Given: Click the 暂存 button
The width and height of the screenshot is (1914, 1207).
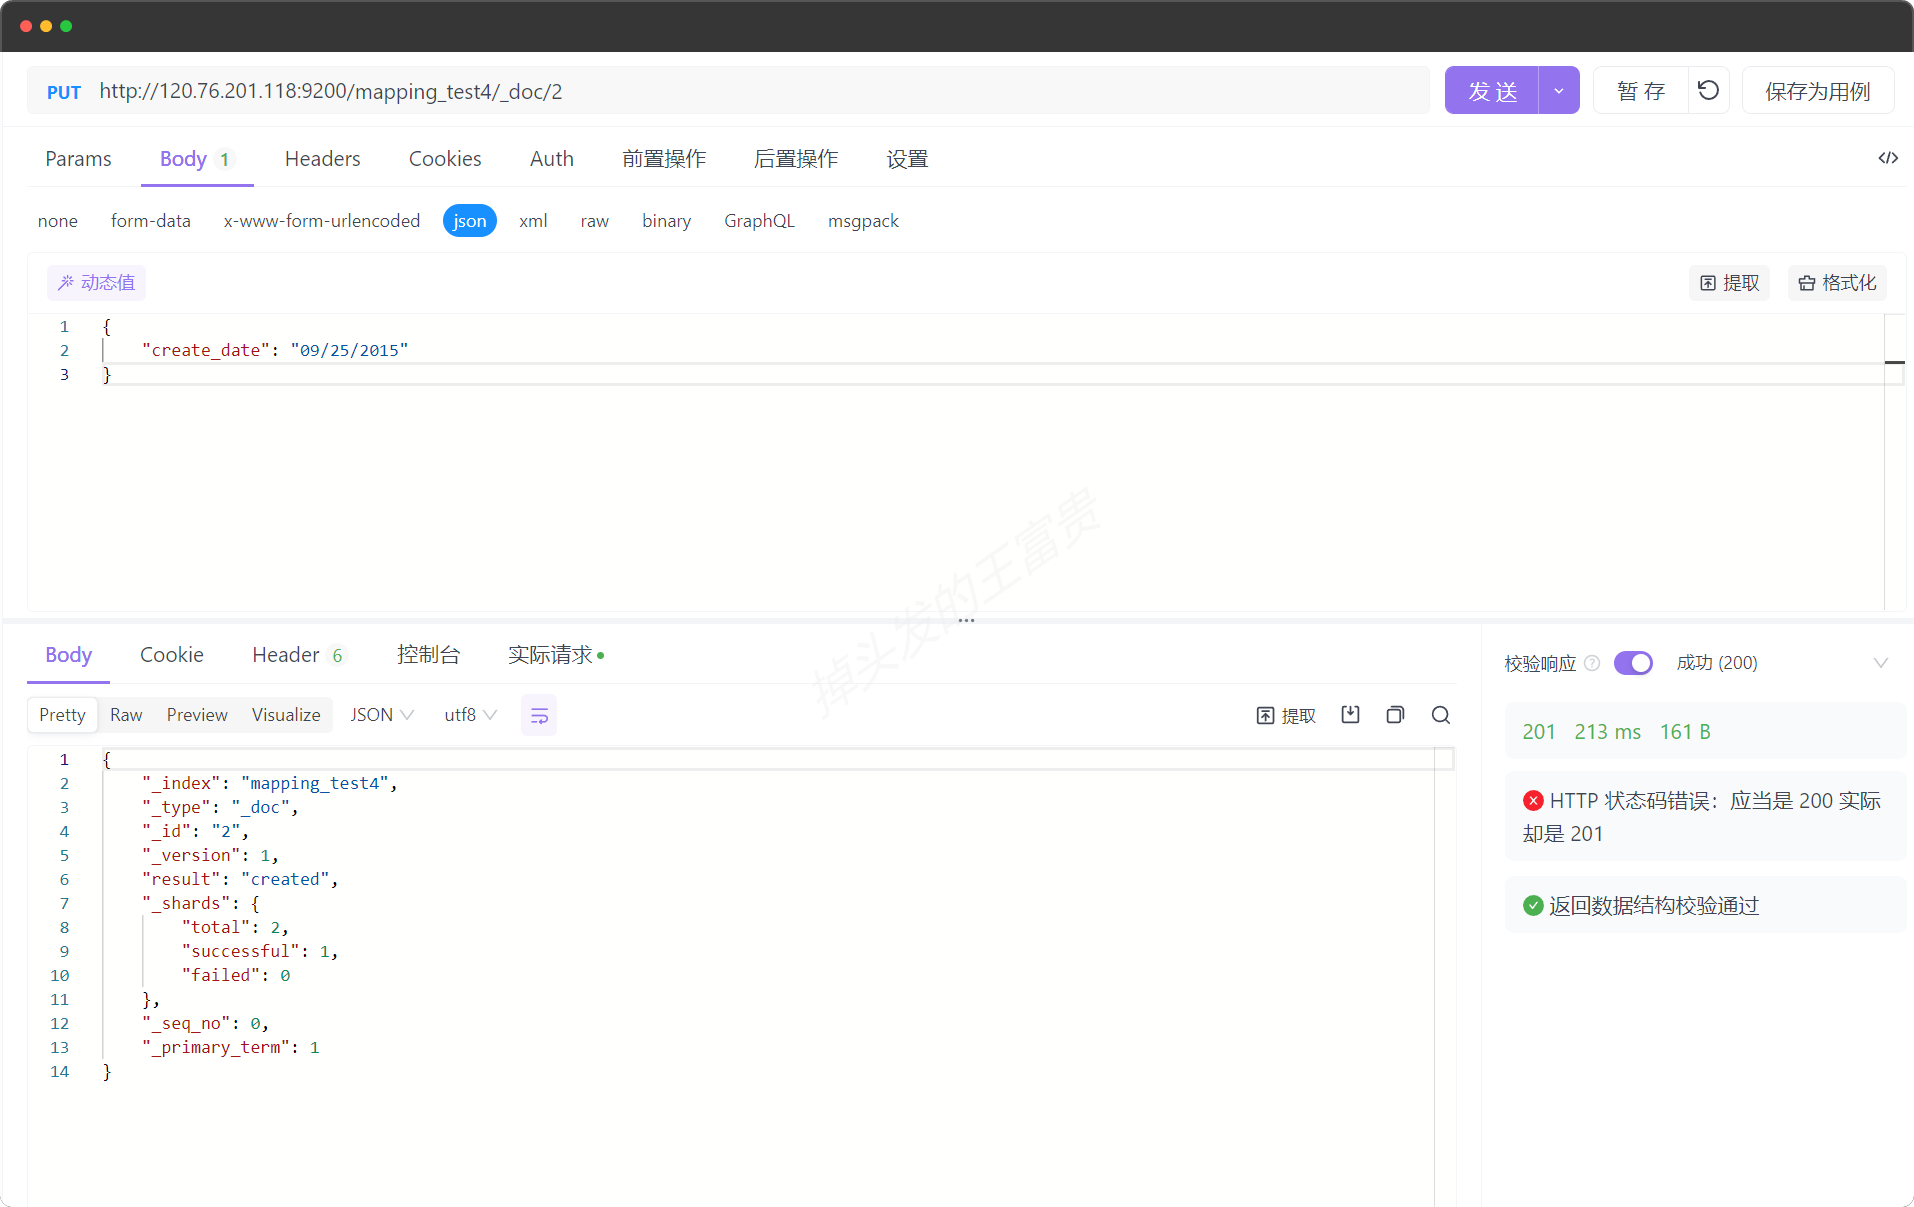Looking at the screenshot, I should [1641, 90].
